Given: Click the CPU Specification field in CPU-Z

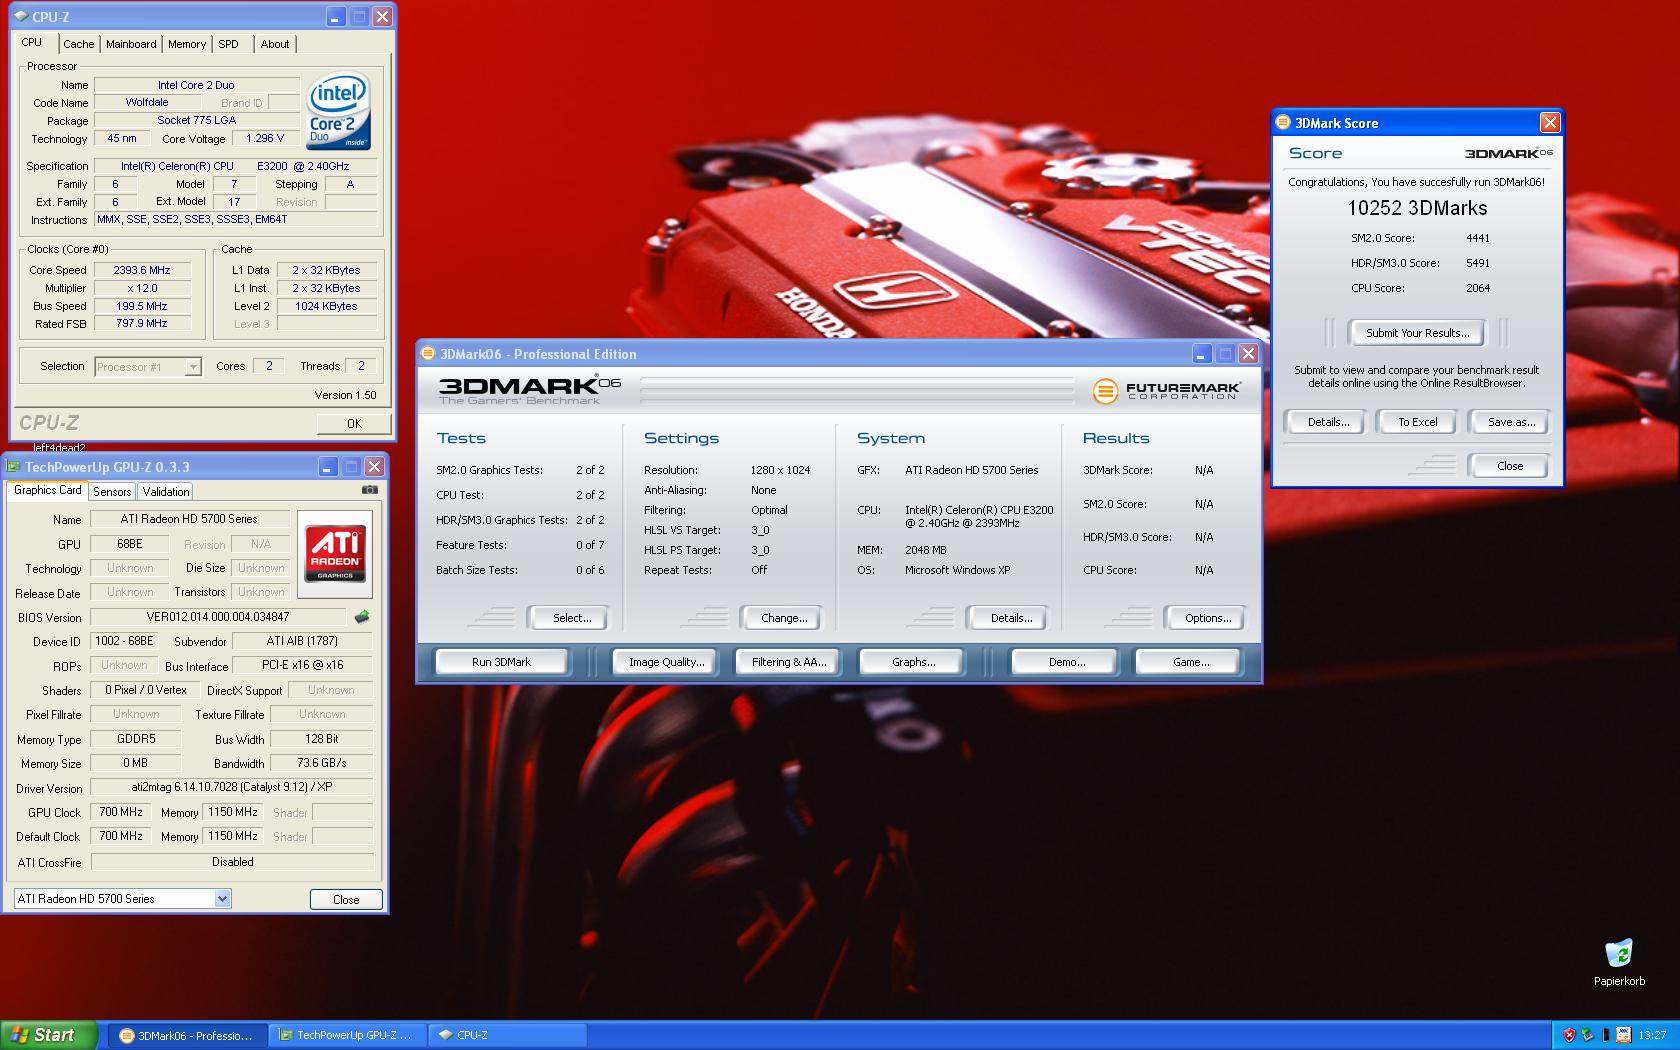Looking at the screenshot, I should [235, 166].
